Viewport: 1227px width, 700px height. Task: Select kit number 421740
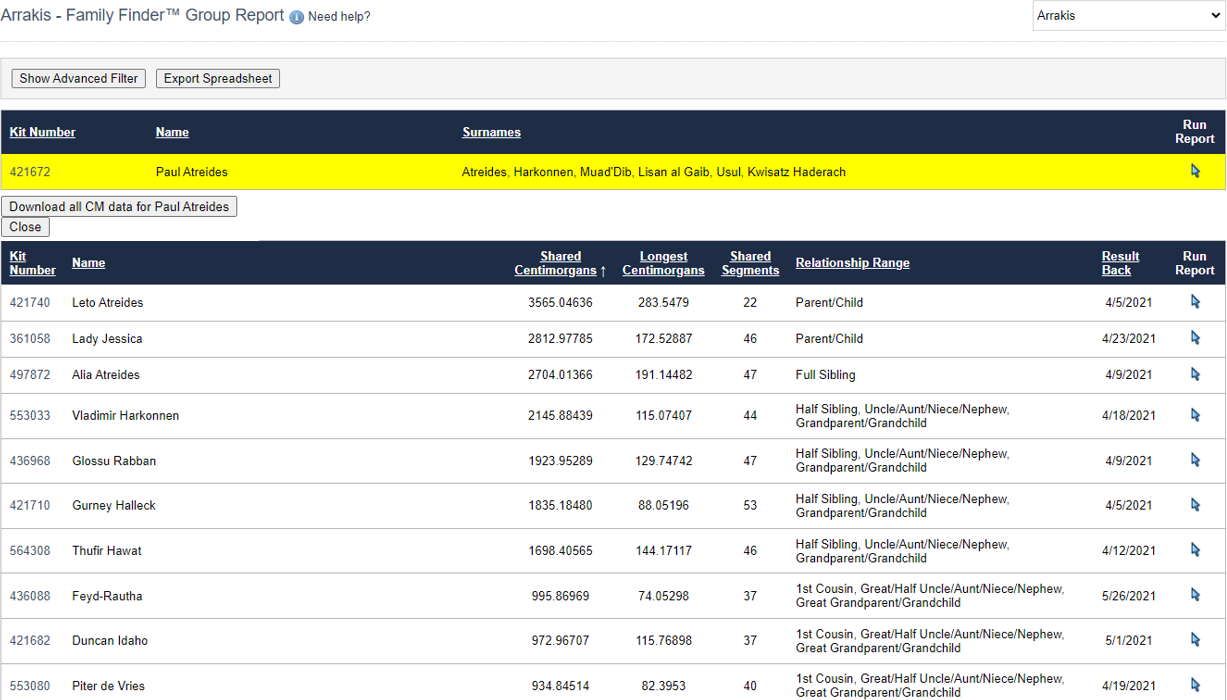30,303
